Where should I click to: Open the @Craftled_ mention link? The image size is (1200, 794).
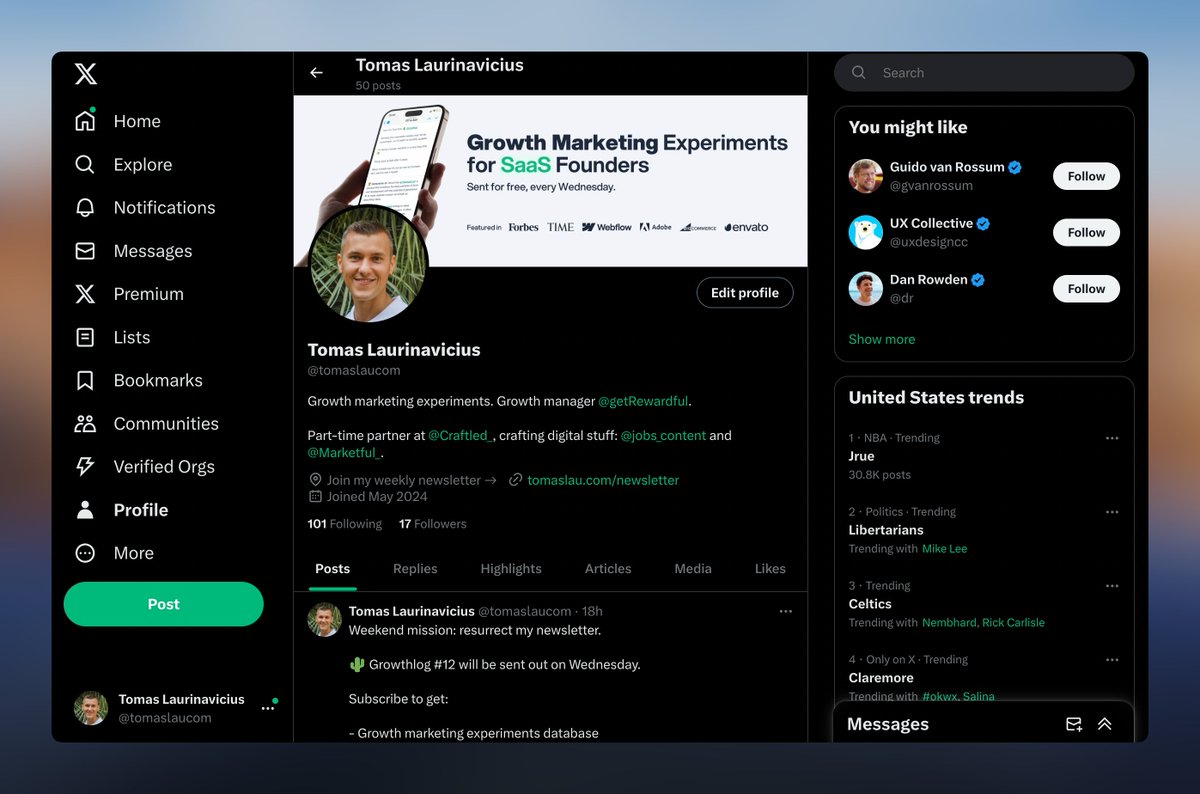460,435
